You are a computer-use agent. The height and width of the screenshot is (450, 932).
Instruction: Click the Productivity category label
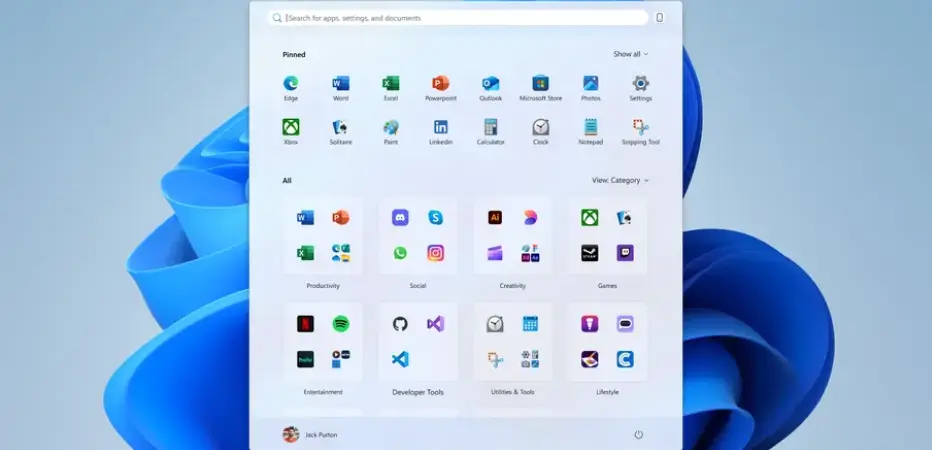(x=323, y=286)
